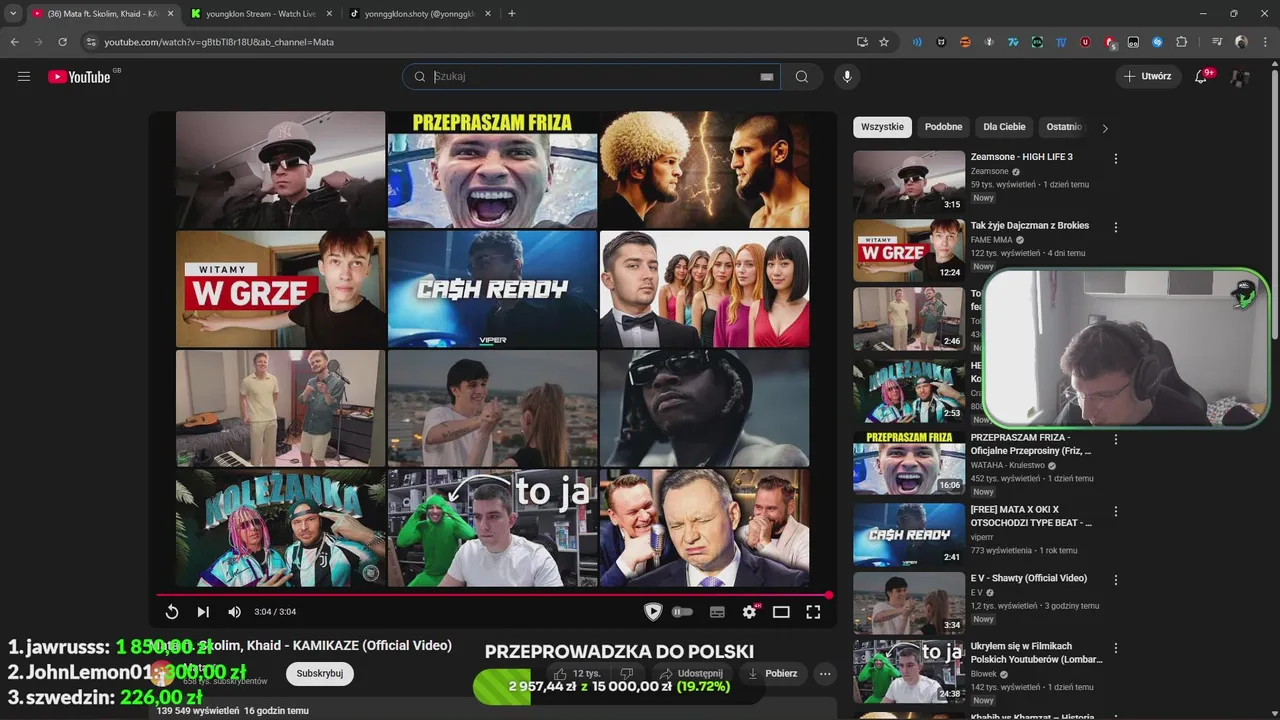
Task: Go to the YouTube home logo
Action: point(79,77)
